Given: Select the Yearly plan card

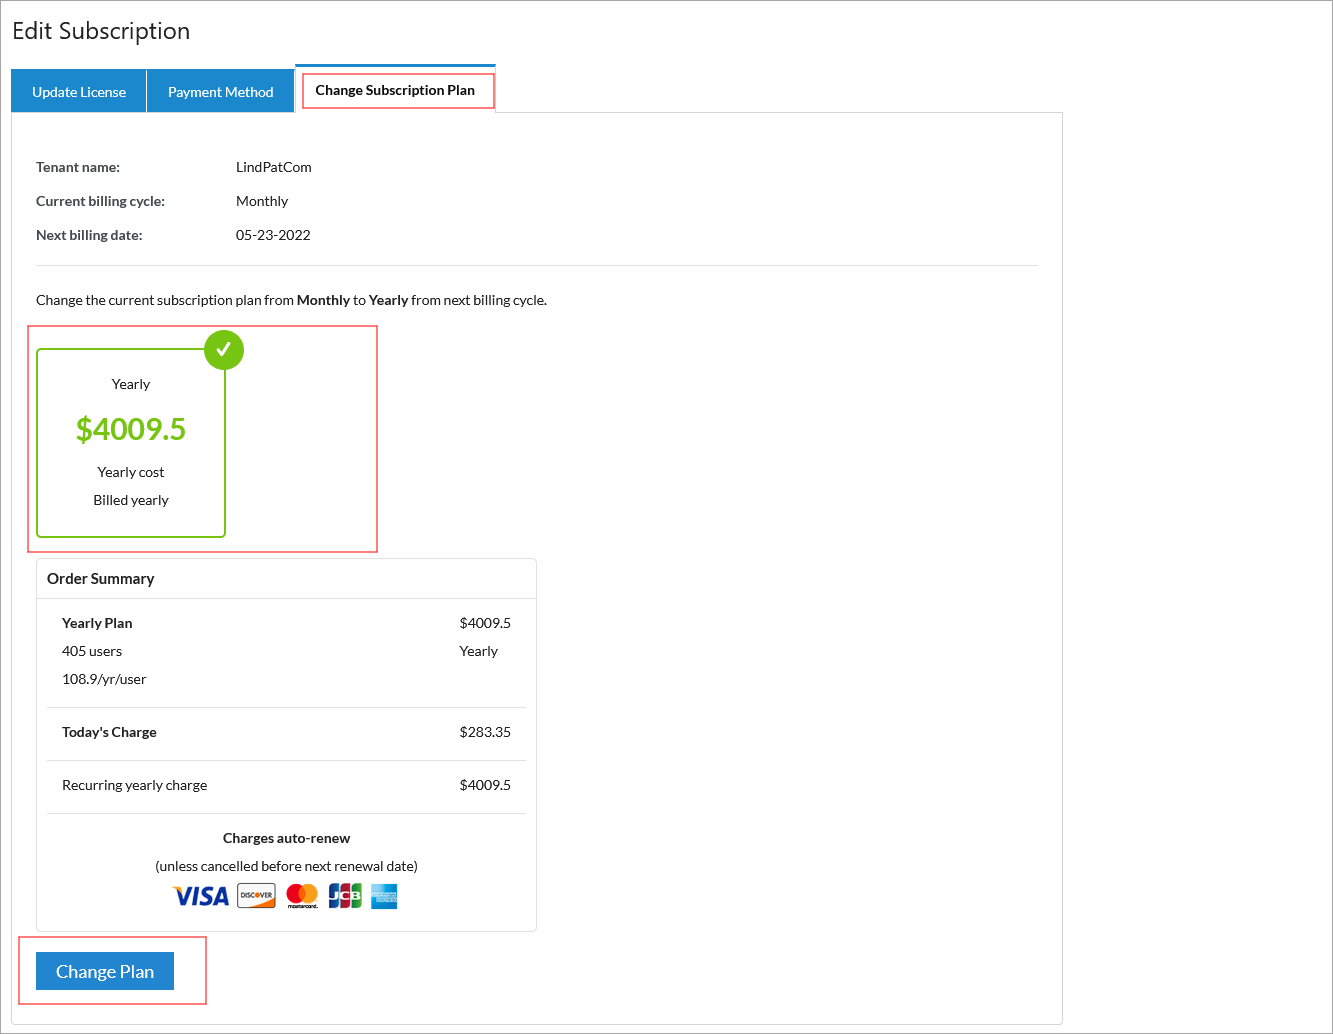Looking at the screenshot, I should (x=131, y=443).
